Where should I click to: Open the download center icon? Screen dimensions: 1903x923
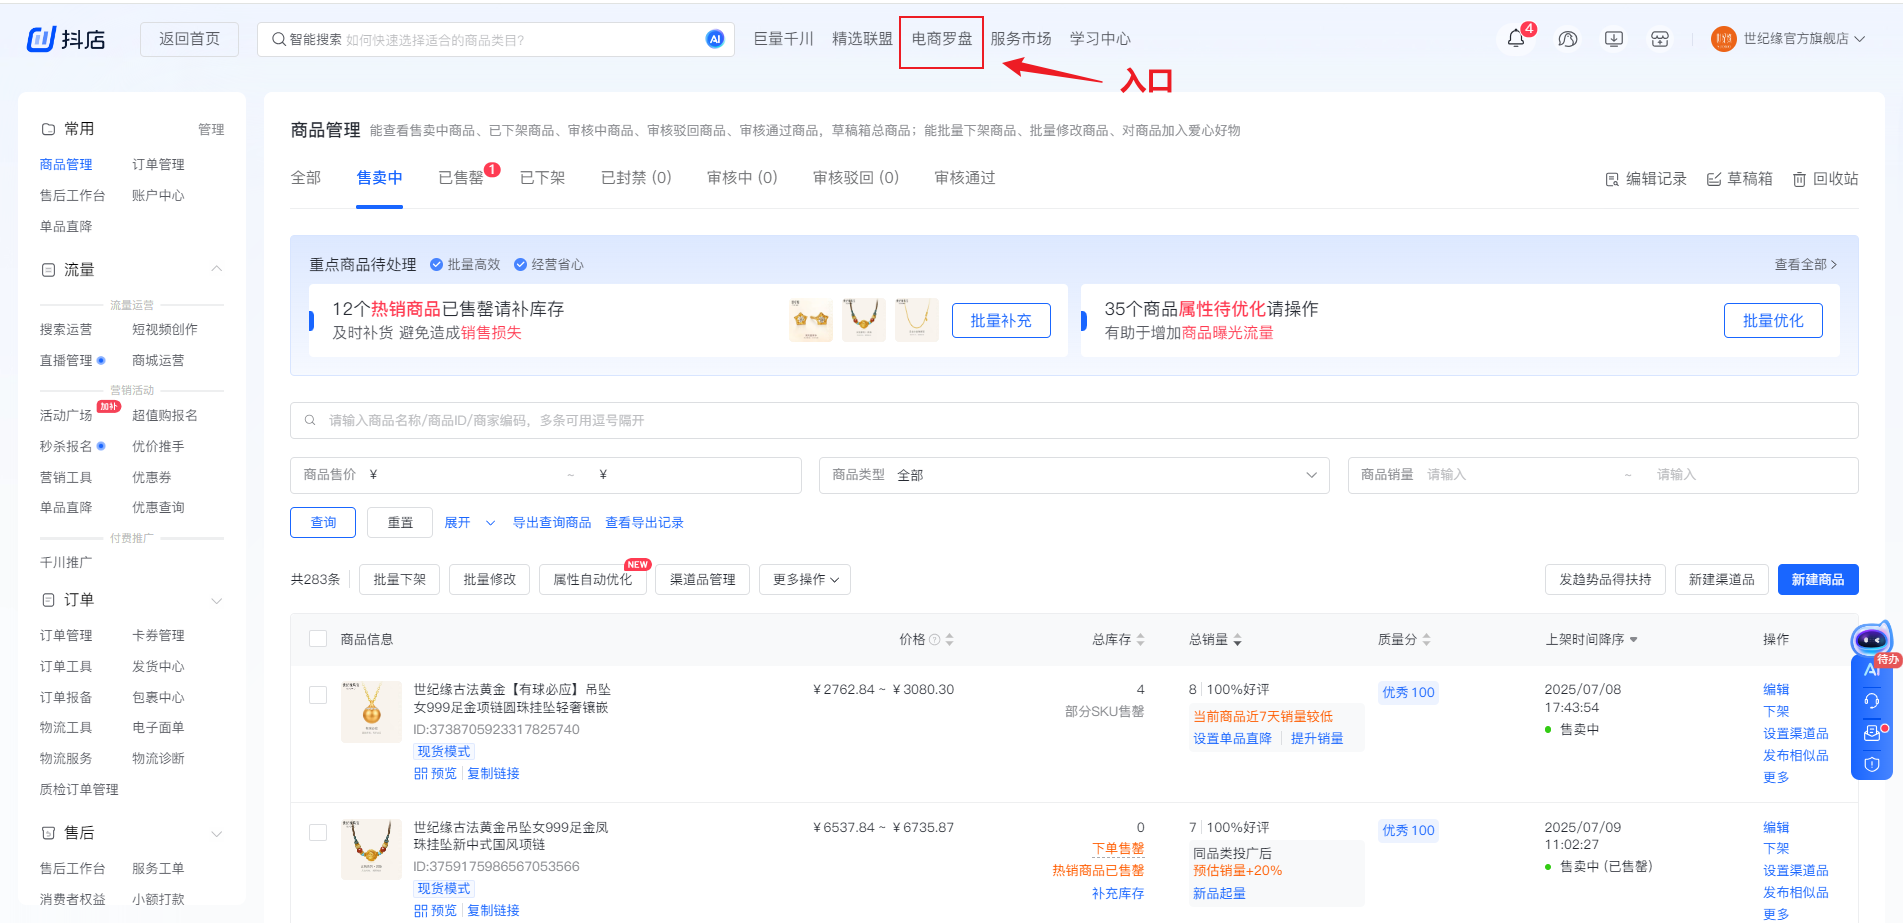click(x=1613, y=39)
